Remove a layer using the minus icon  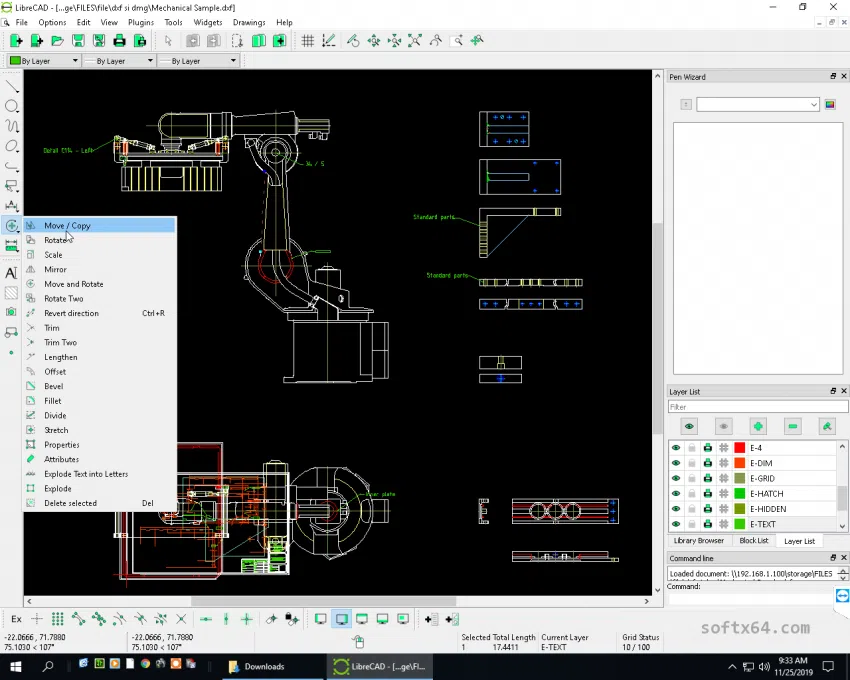pyautogui.click(x=793, y=427)
